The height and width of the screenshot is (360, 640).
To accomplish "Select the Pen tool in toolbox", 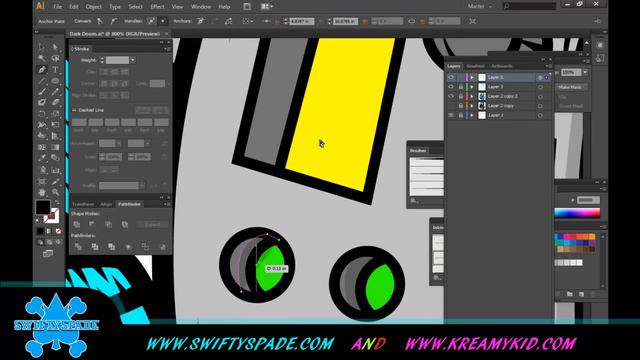I will [x=42, y=70].
